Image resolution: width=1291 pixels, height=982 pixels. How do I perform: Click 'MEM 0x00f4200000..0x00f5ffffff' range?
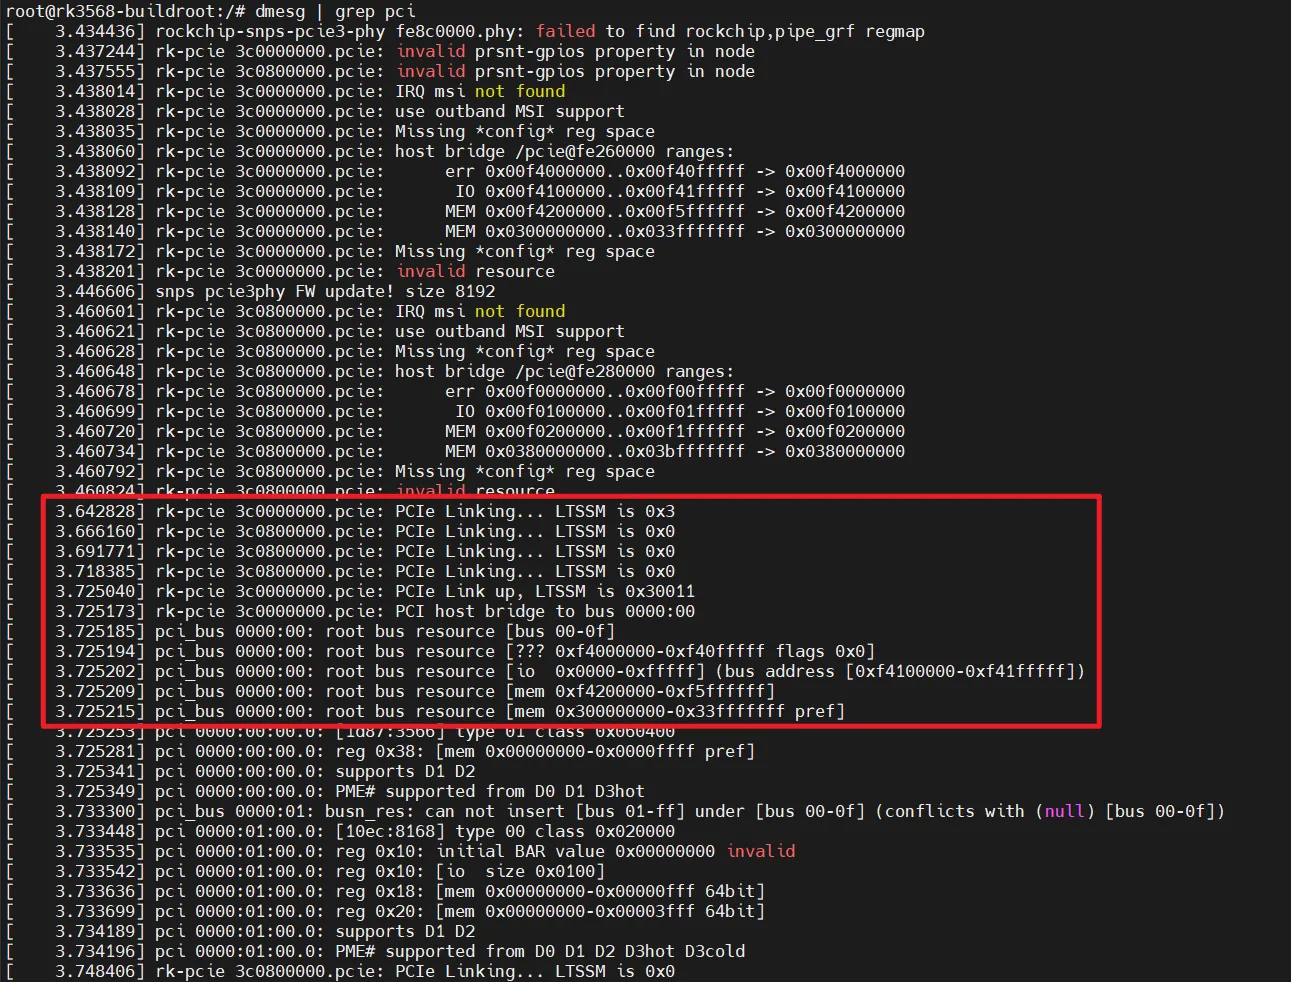pyautogui.click(x=595, y=211)
